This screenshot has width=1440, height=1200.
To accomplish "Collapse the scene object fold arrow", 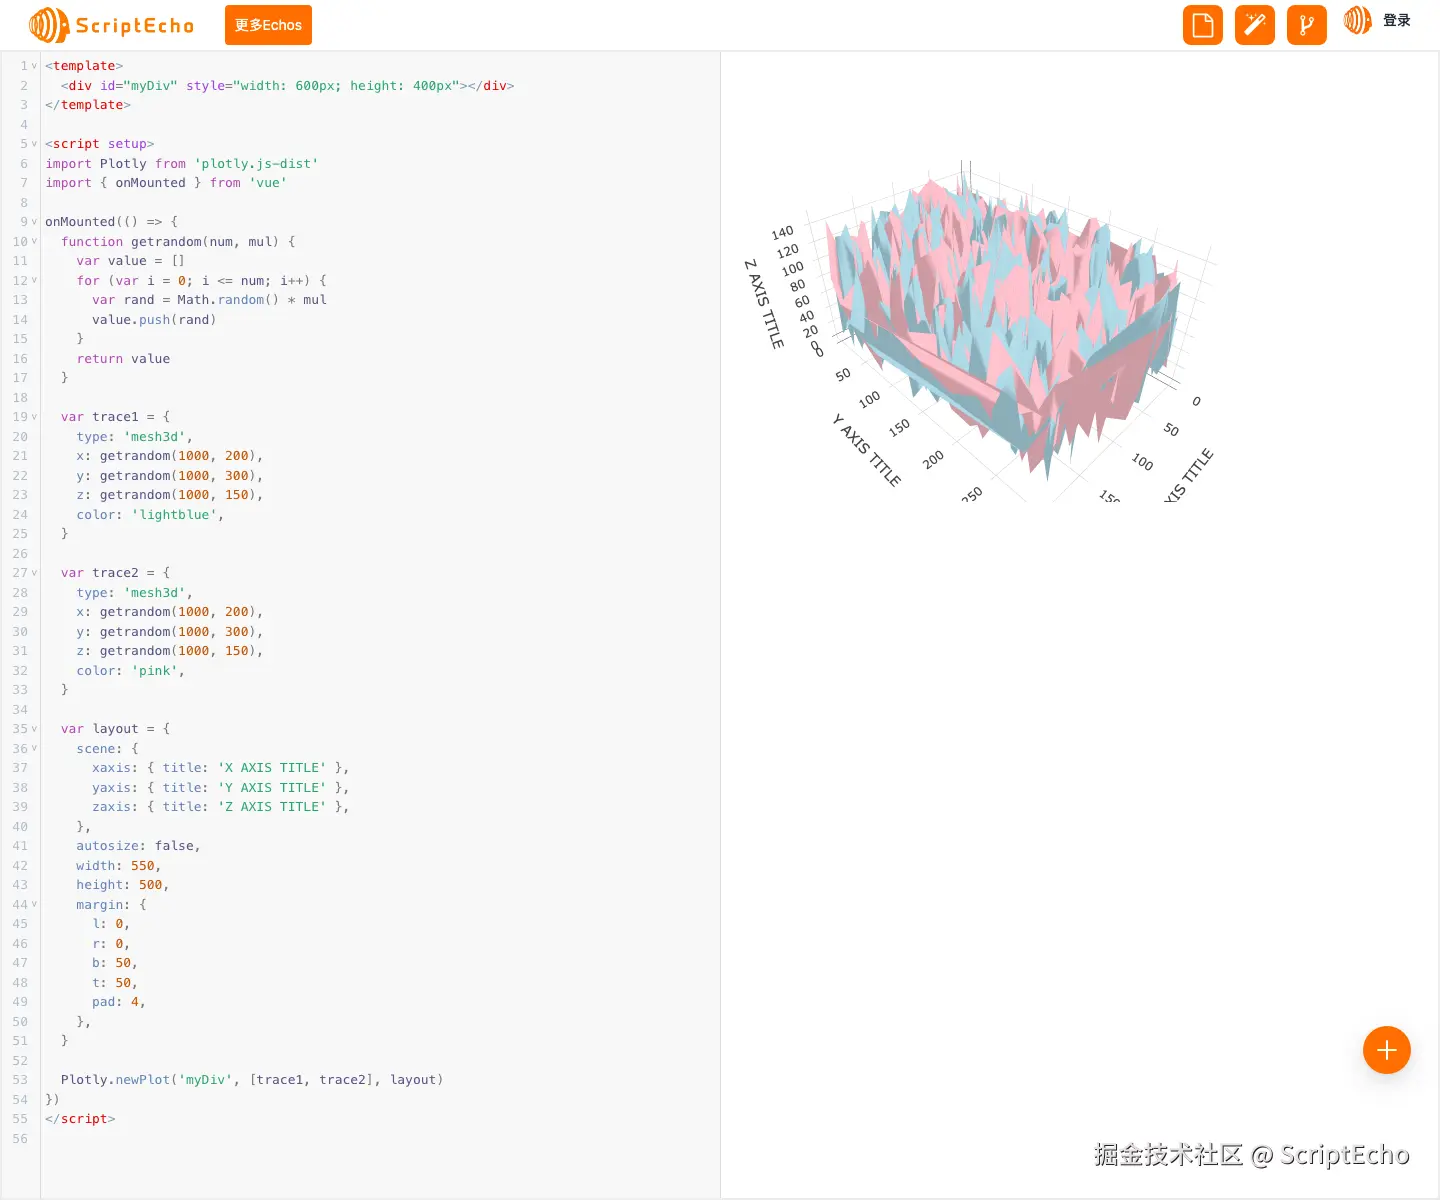I will (x=34, y=748).
